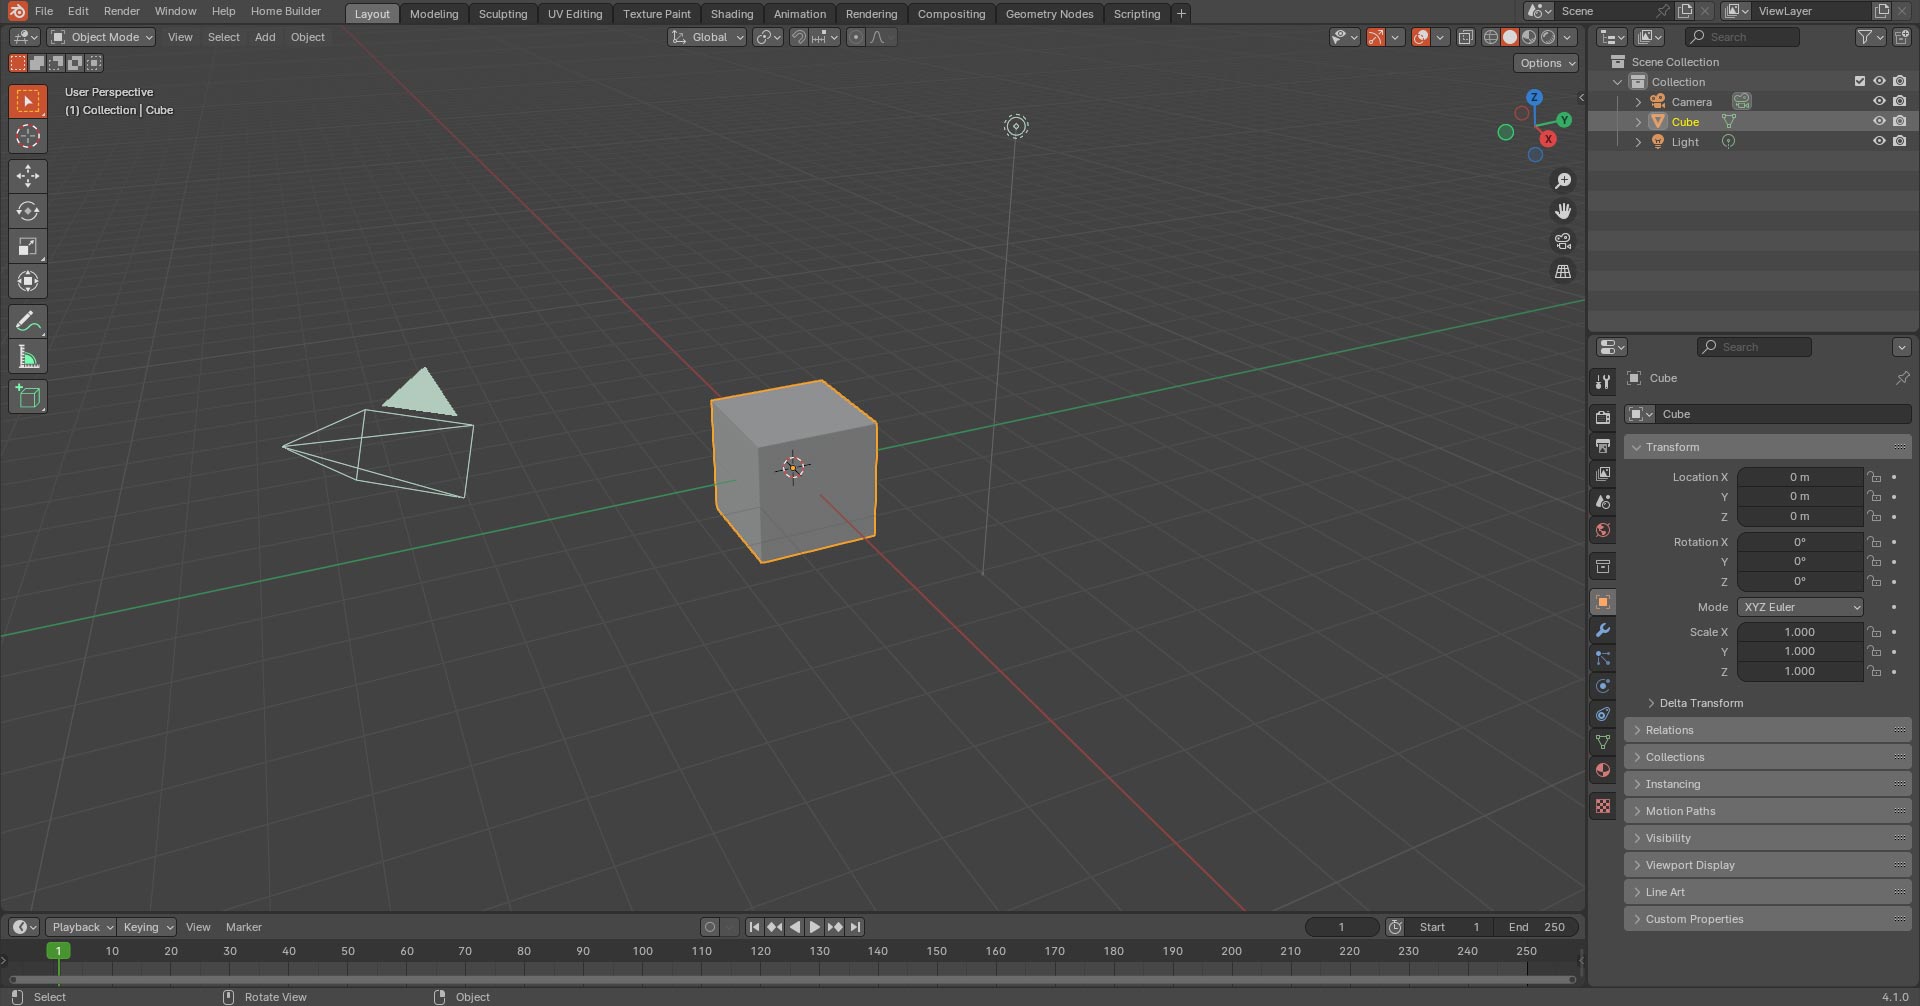Select the Move tool in the viewport toolbar
This screenshot has width=1920, height=1006.
coord(28,176)
